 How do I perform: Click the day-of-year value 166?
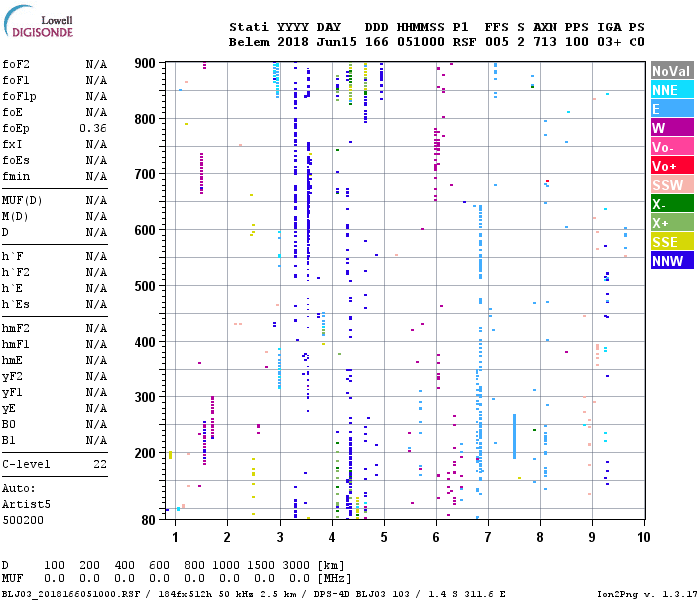pos(376,42)
